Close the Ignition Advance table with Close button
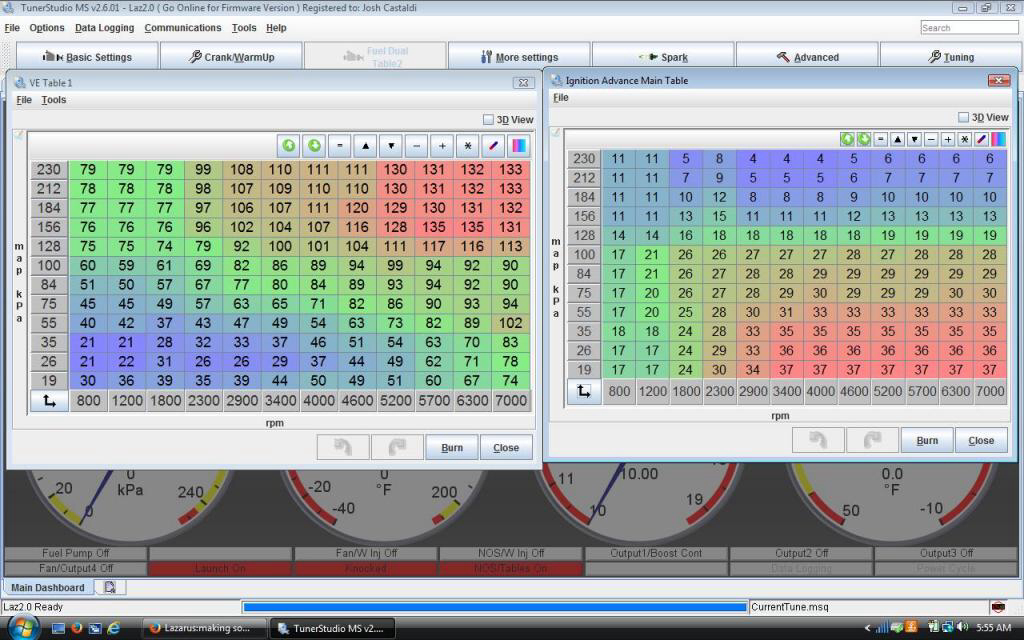Image resolution: width=1024 pixels, height=640 pixels. coord(981,440)
